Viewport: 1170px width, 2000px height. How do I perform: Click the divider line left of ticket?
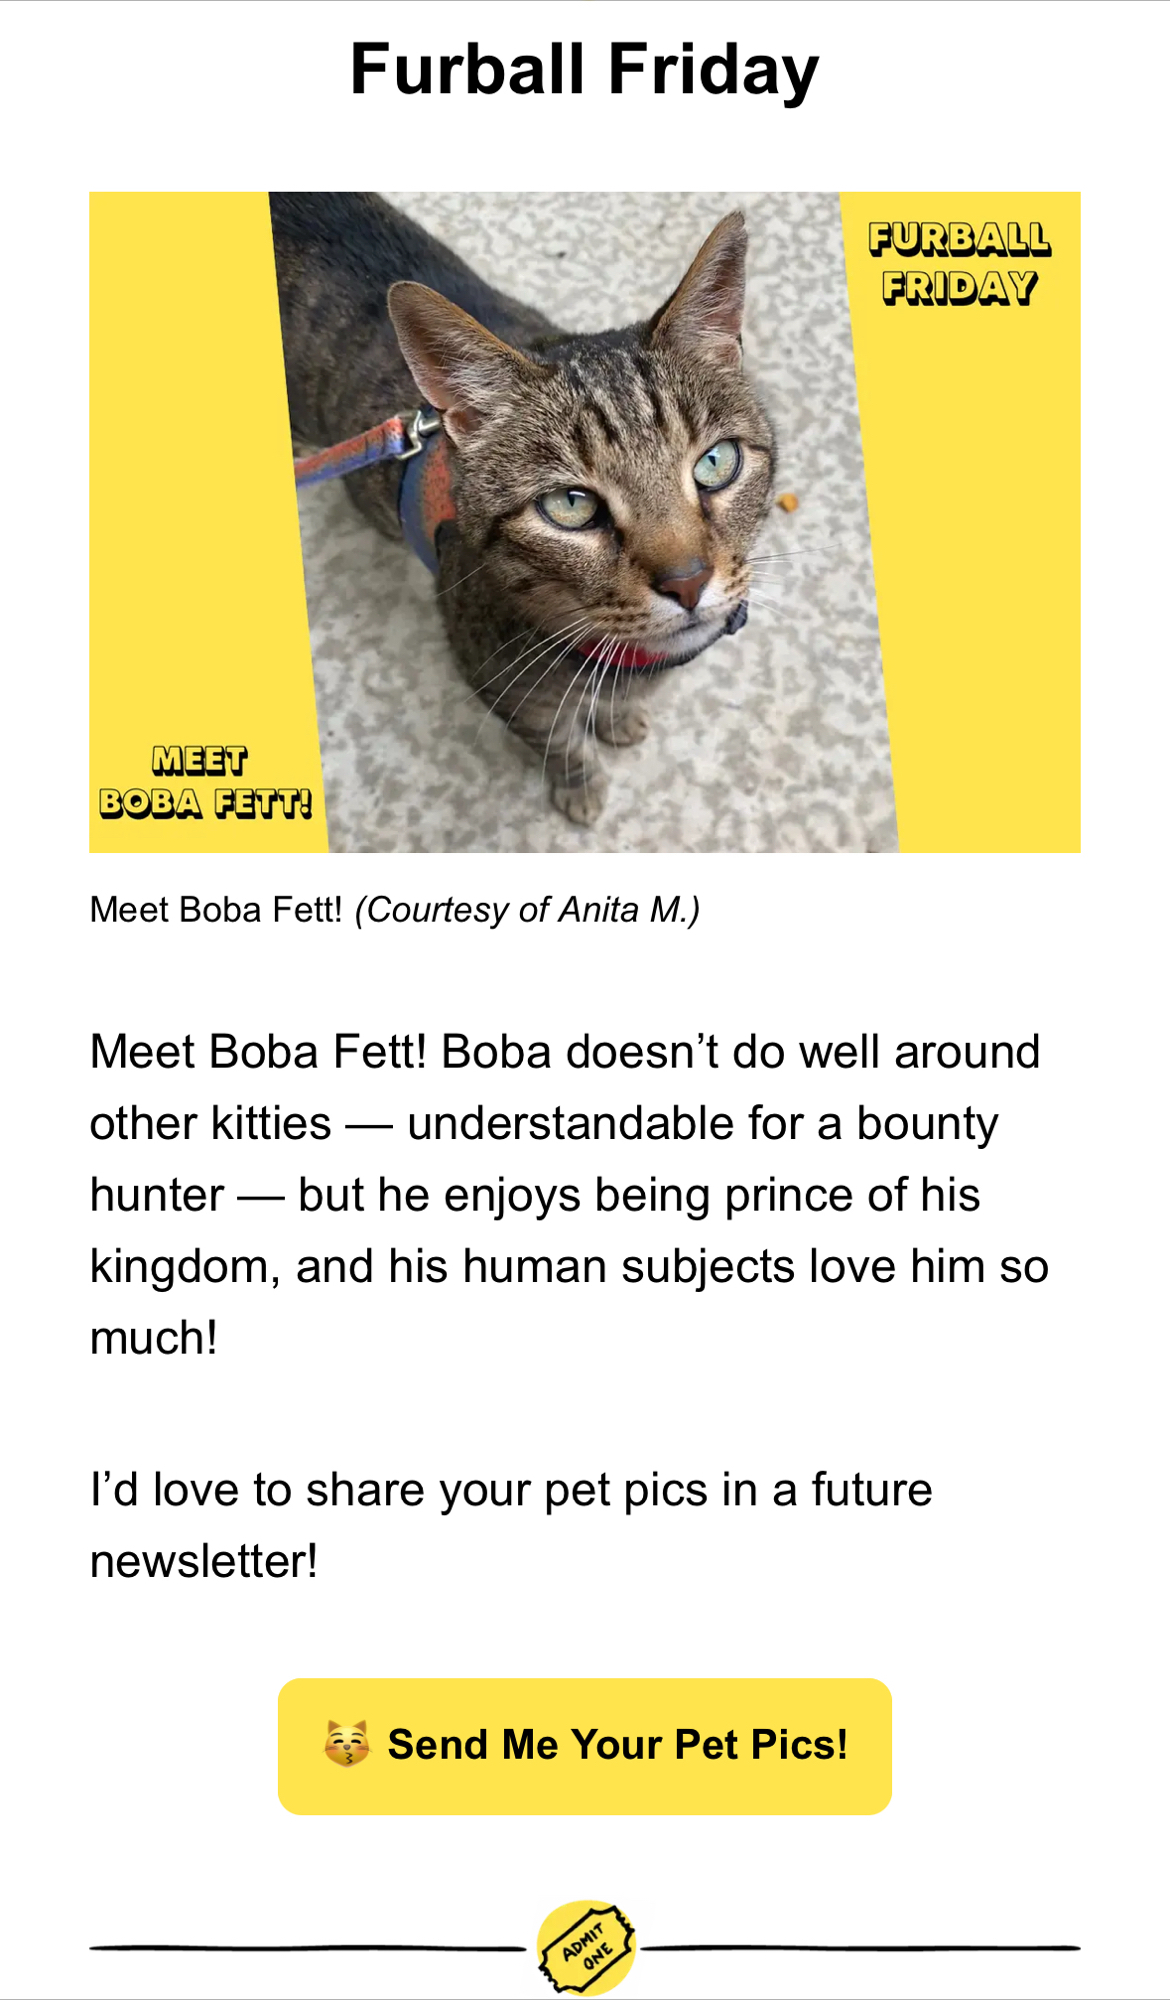[306, 1947]
